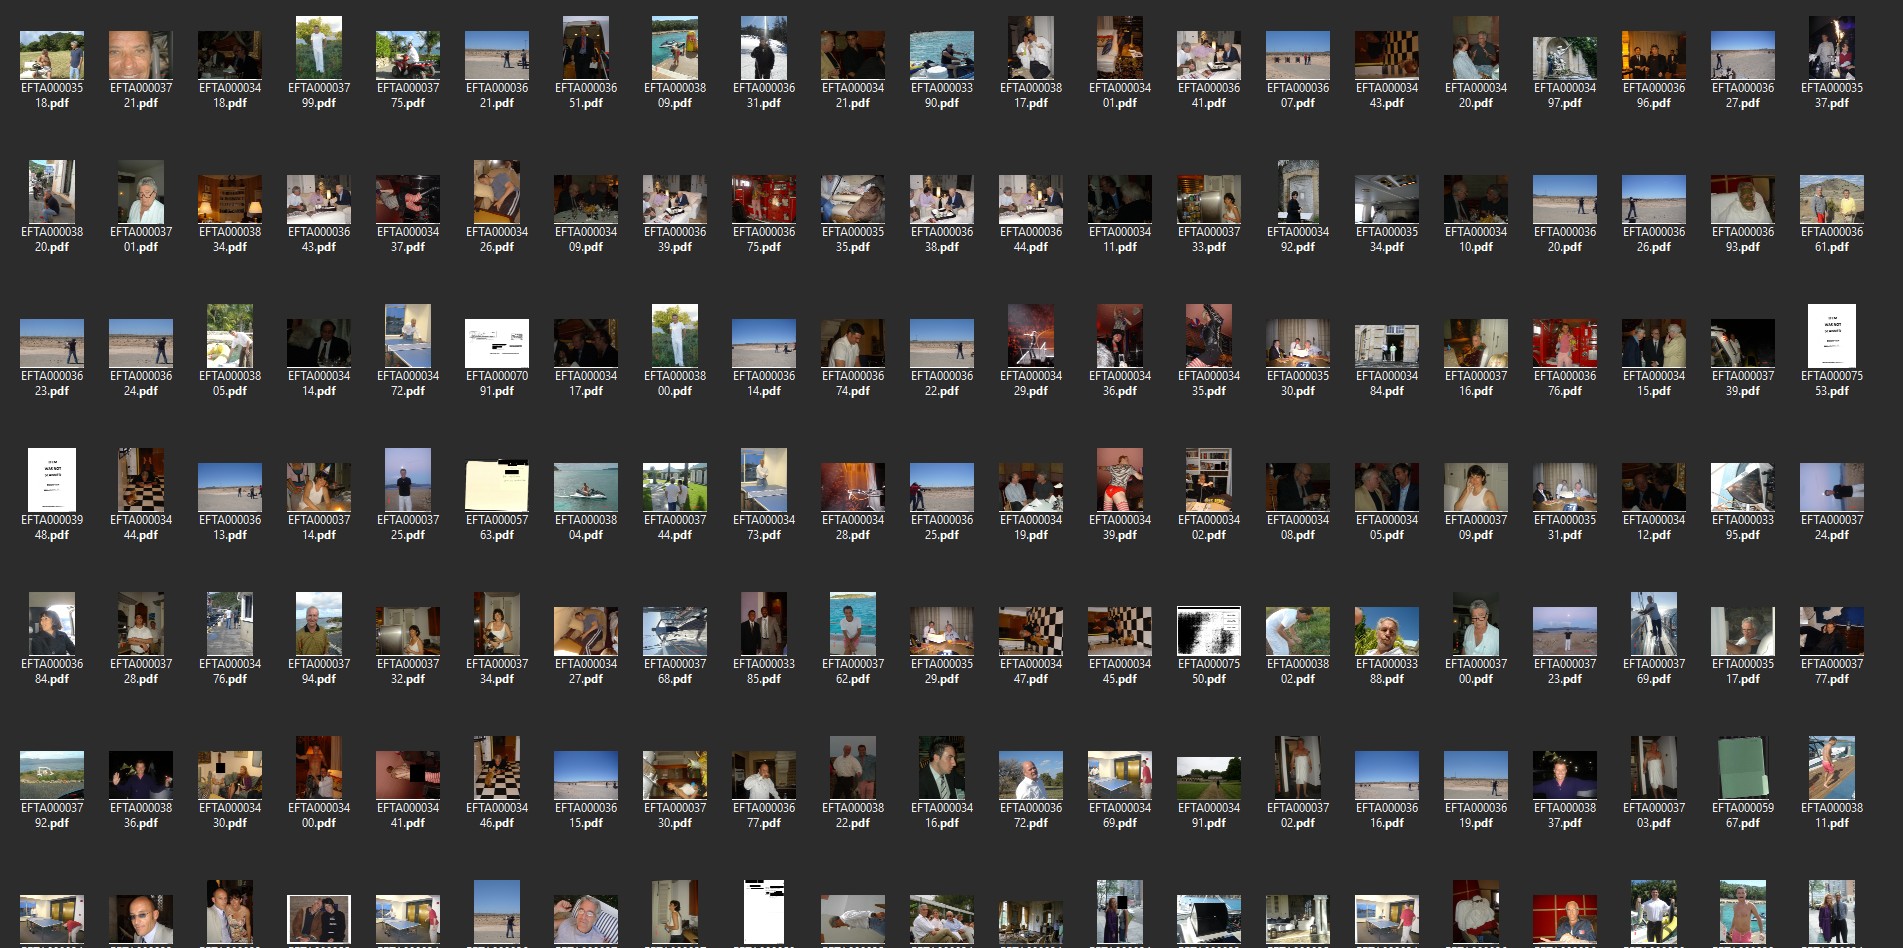Select the EFTA00003837.pdf thumbnail
1903x948 pixels.
pos(1565,775)
